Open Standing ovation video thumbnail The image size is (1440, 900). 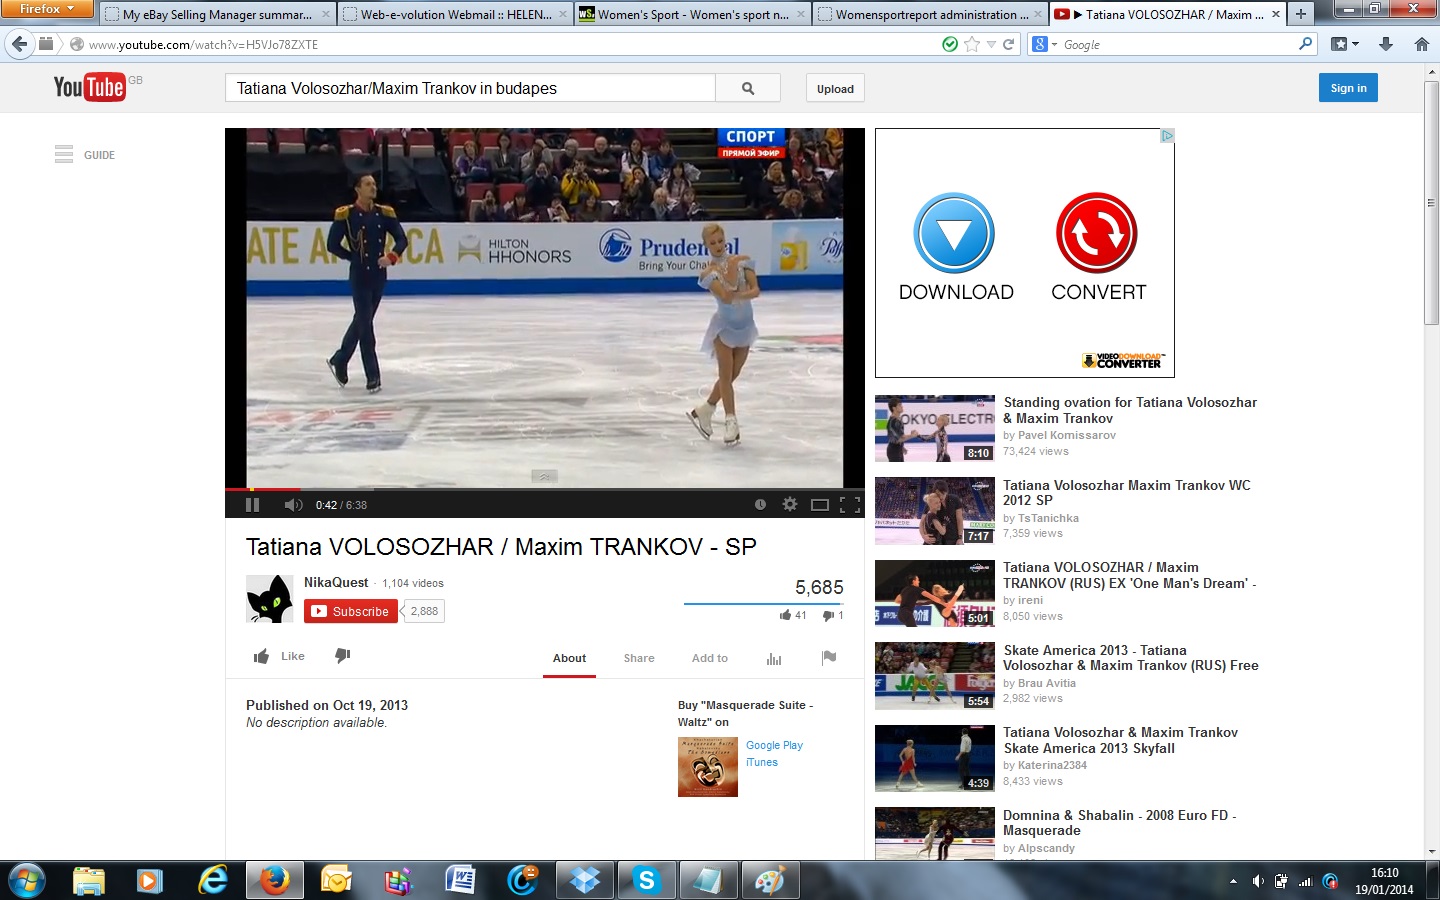coord(935,428)
